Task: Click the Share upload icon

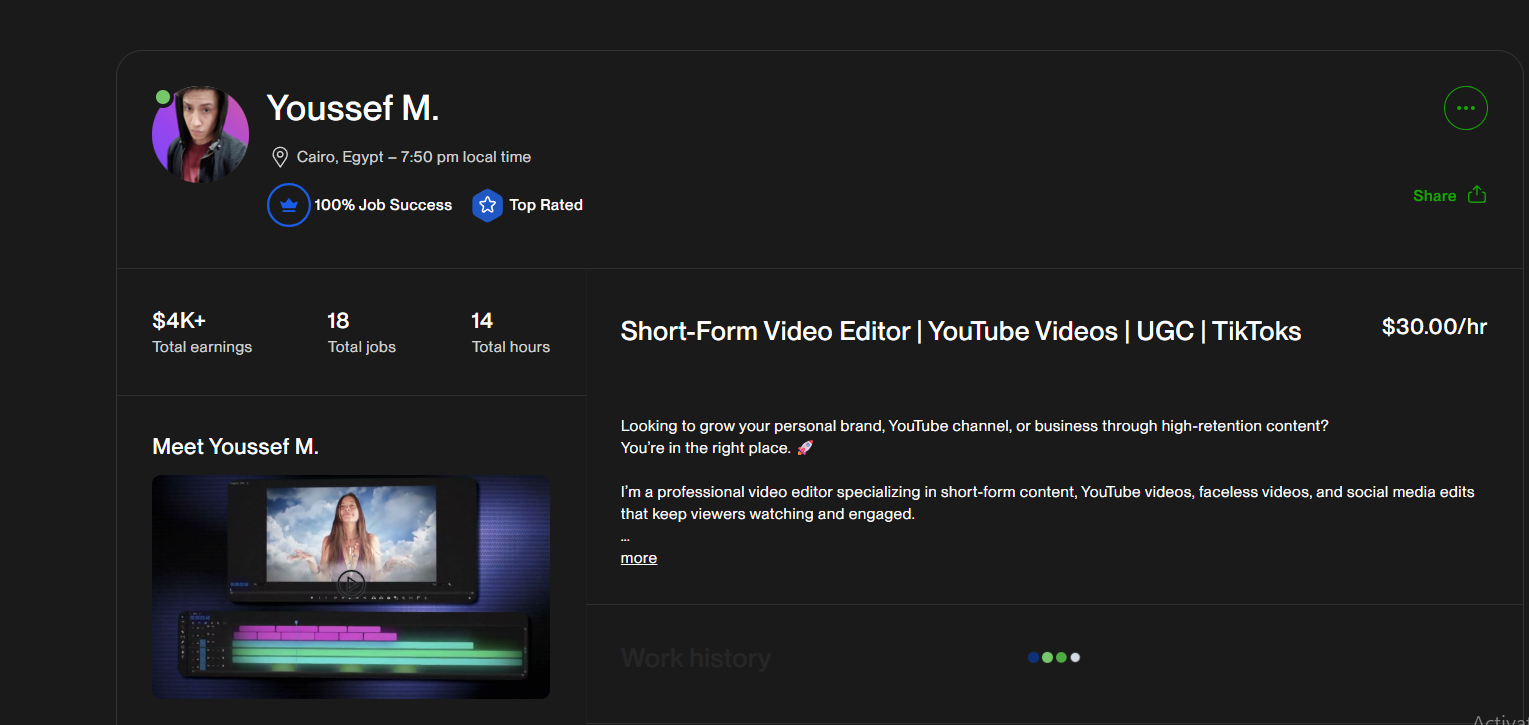Action: 1476,195
